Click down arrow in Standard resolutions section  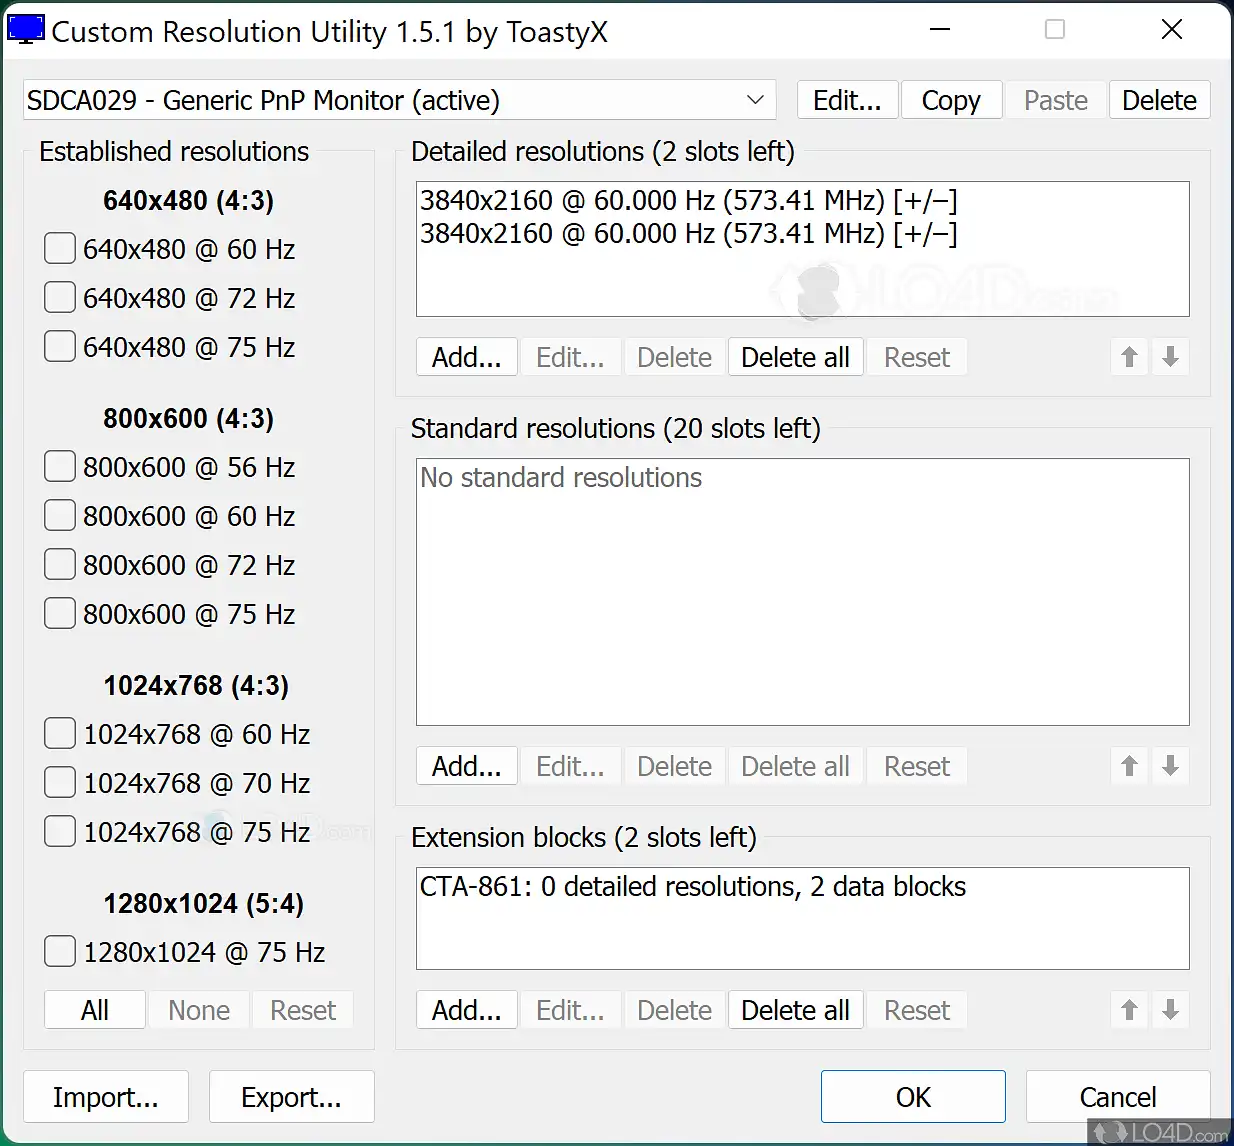tap(1170, 766)
